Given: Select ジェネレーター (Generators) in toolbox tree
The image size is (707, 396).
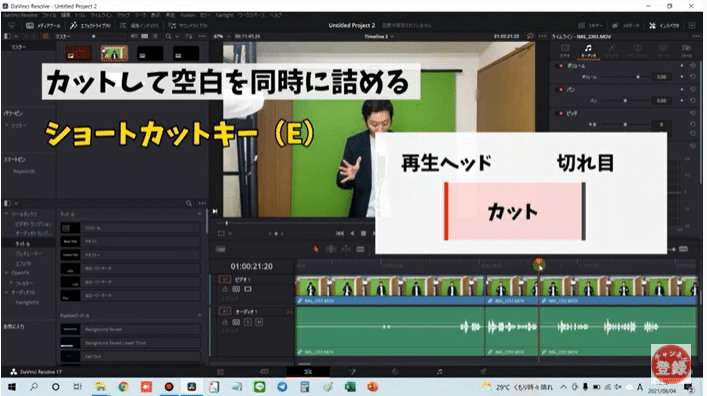Looking at the screenshot, I should coord(28,253).
